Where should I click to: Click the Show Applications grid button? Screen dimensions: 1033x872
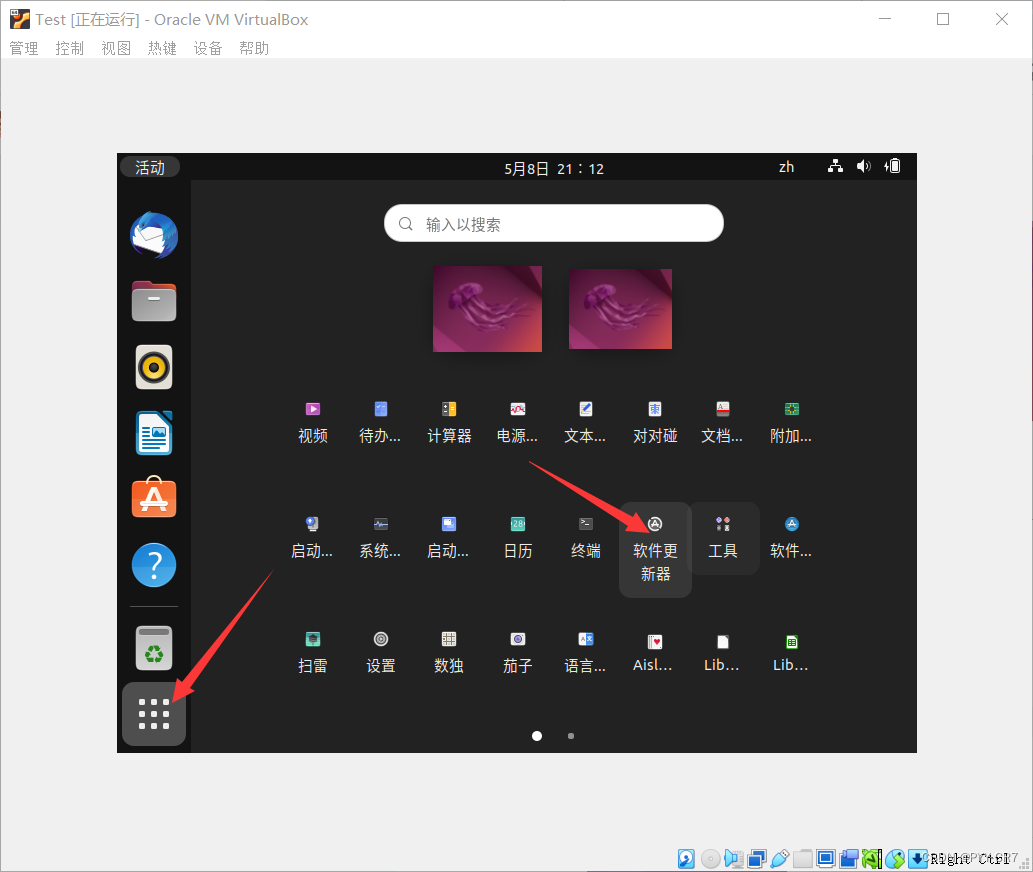154,714
